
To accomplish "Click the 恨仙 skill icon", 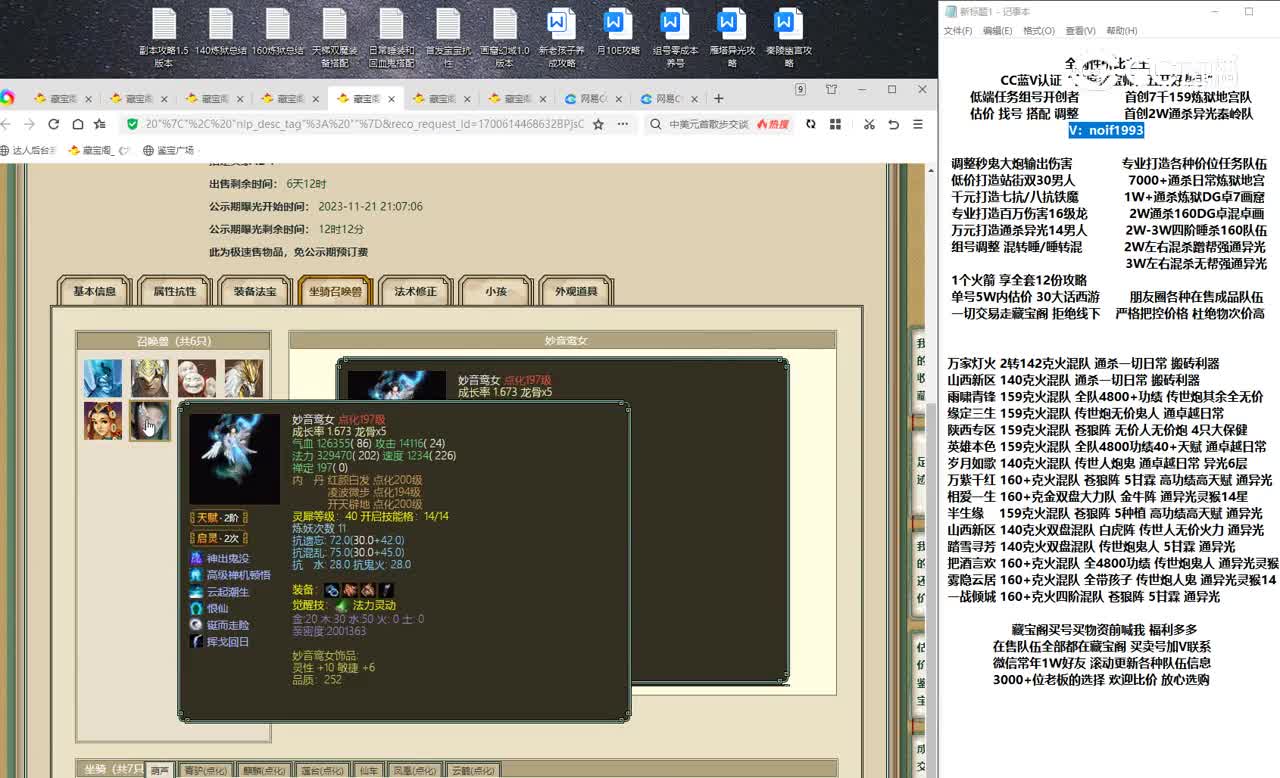I will 196,608.
